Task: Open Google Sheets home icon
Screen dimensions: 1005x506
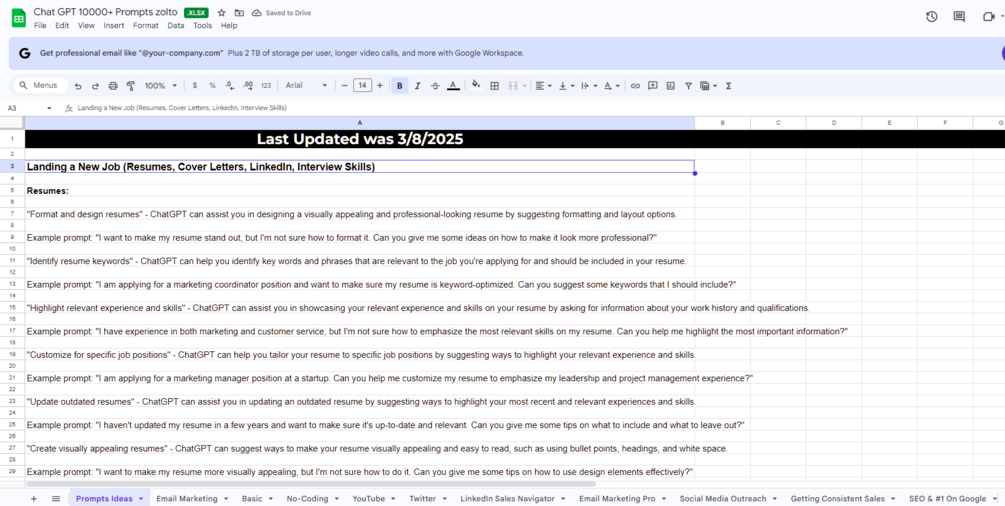Action: pyautogui.click(x=19, y=18)
